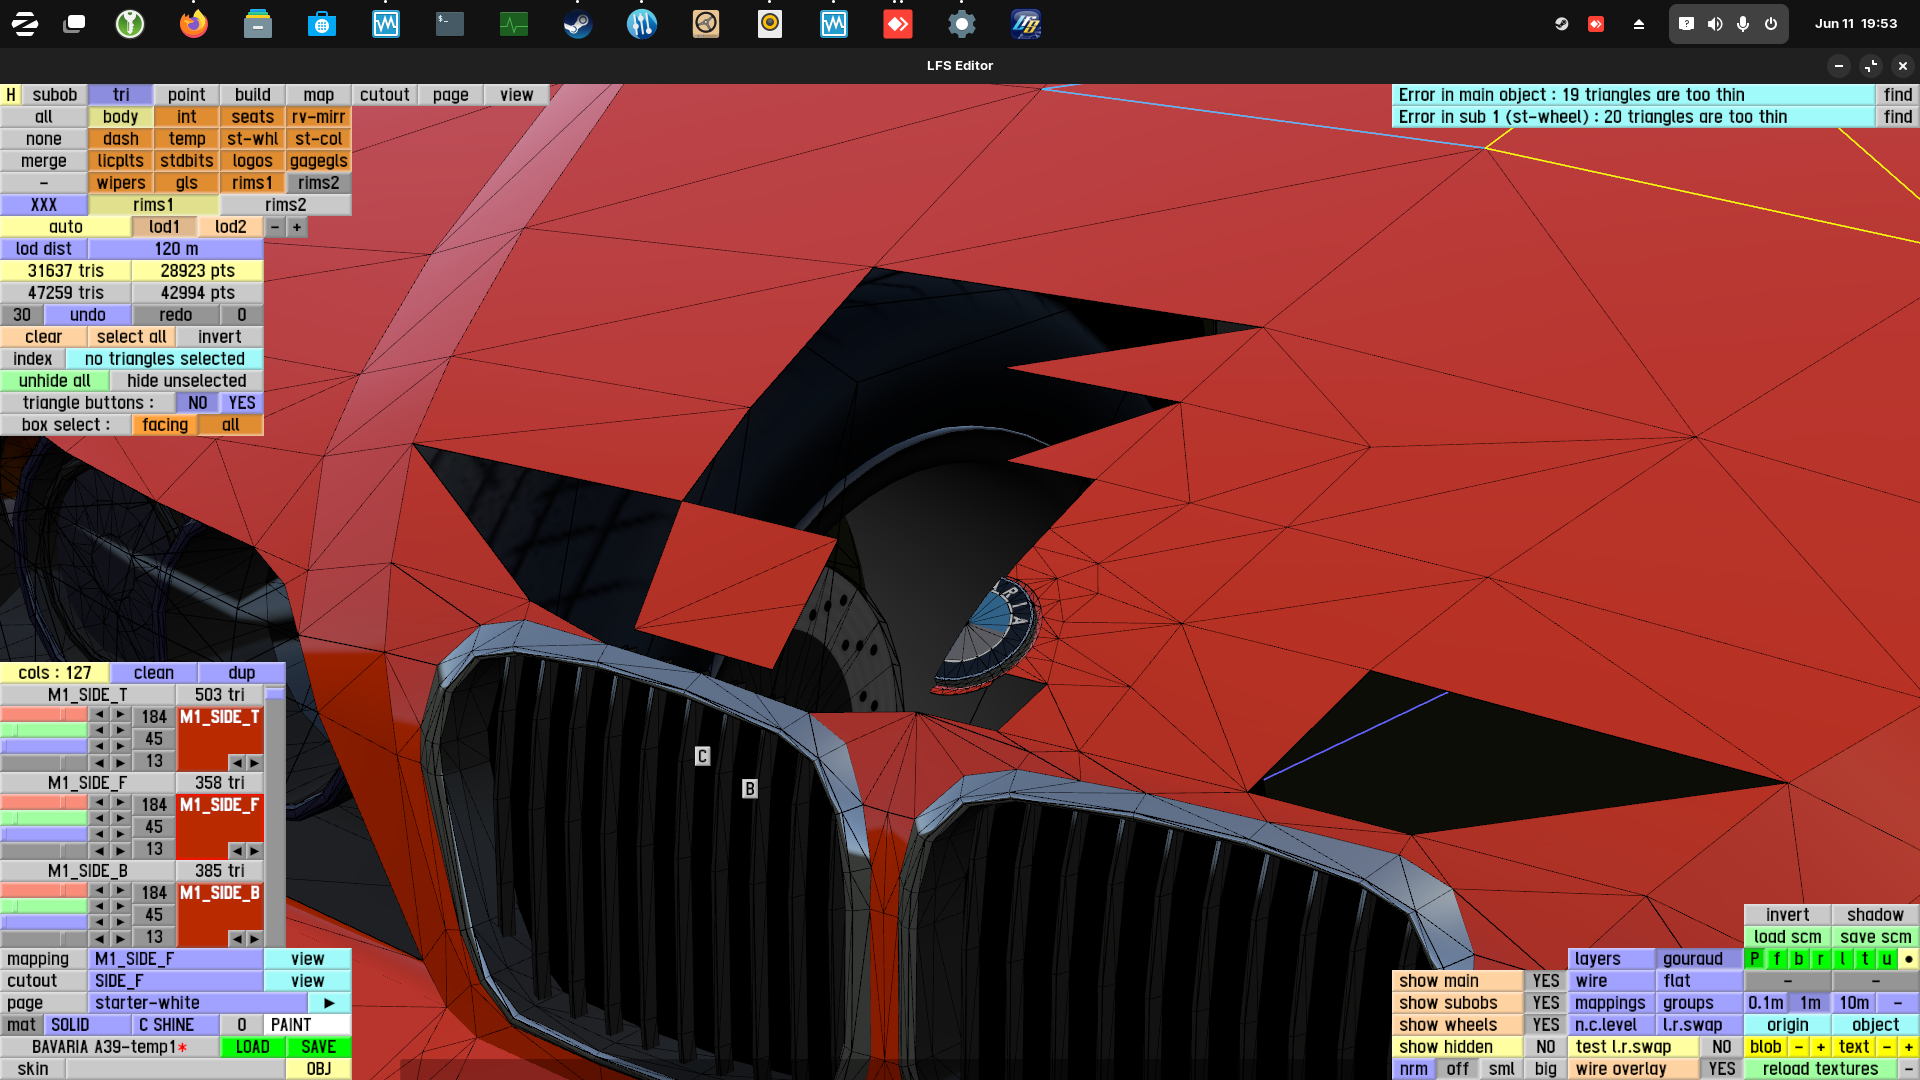The width and height of the screenshot is (1920, 1080).
Task: Open Steam from the top taskbar
Action: (x=577, y=24)
